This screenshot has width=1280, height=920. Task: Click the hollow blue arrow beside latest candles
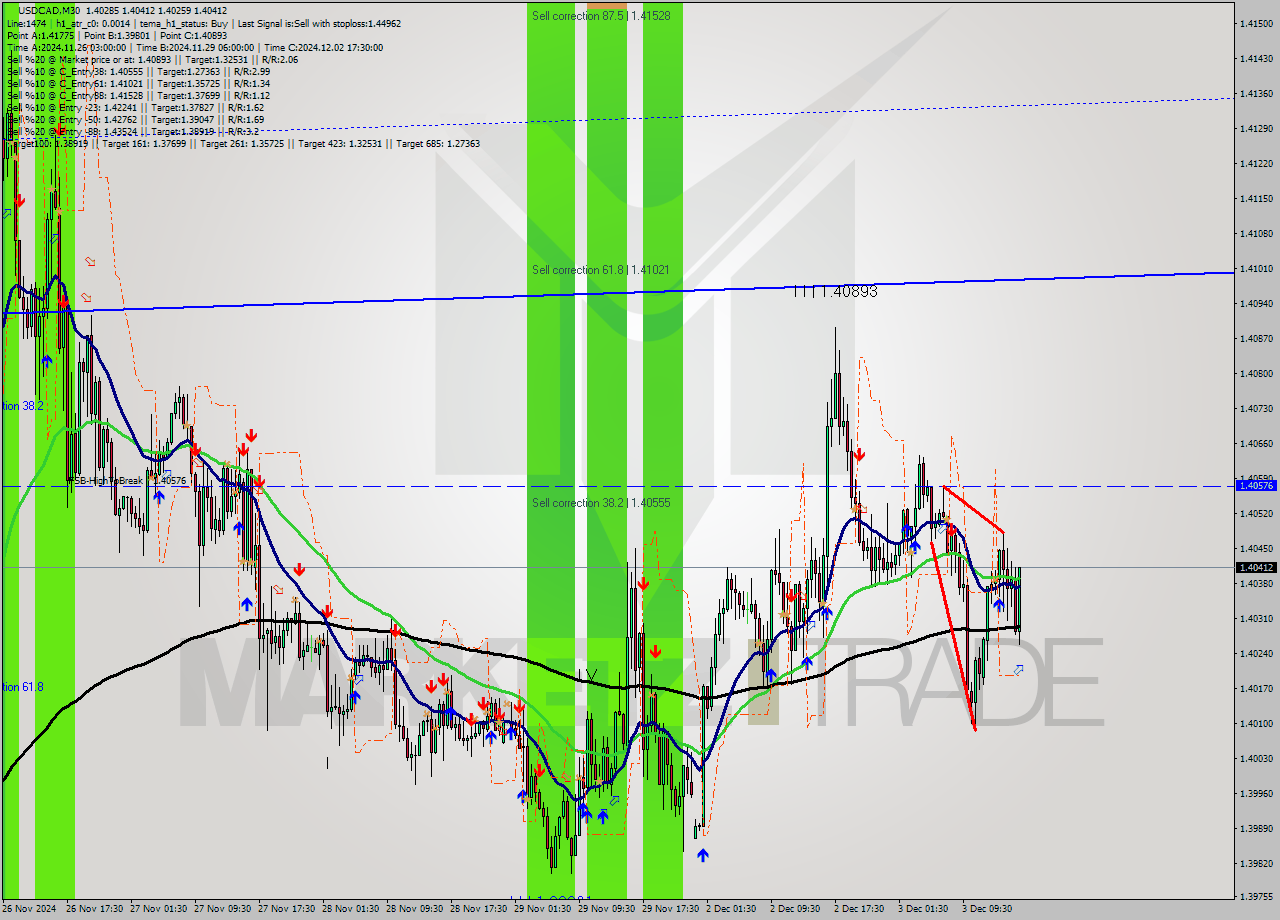(x=1018, y=670)
